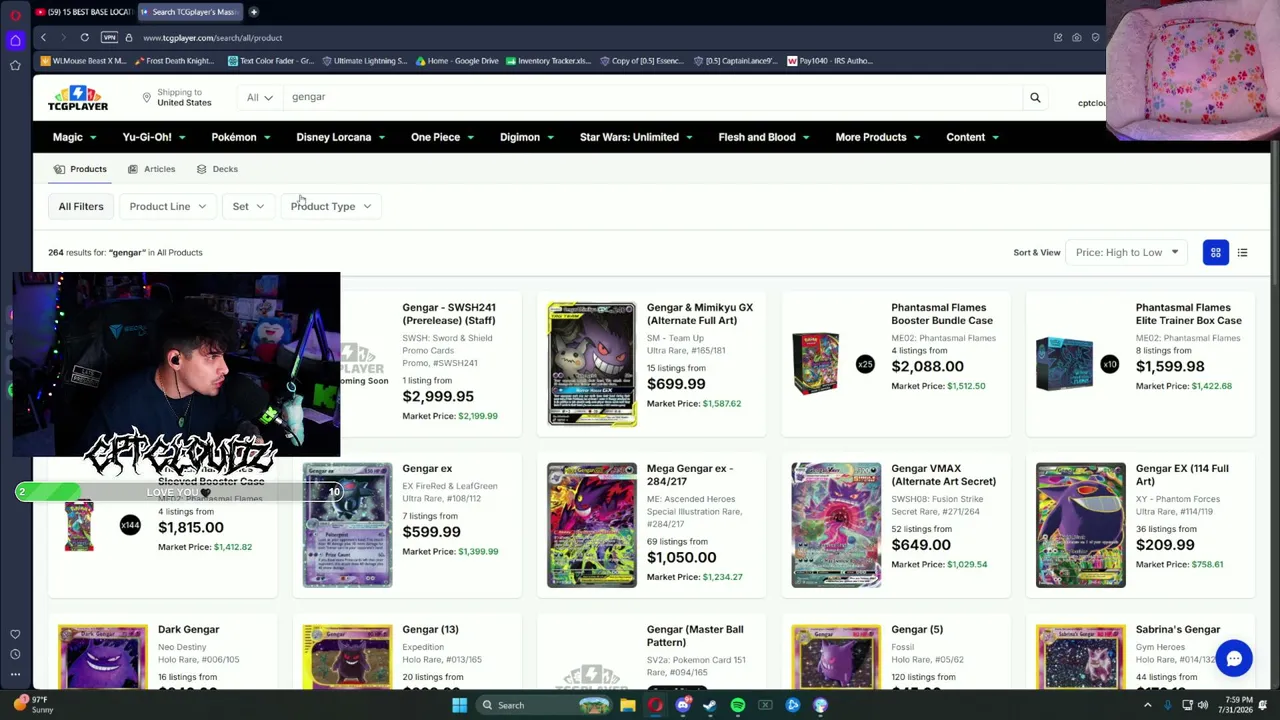The image size is (1280, 720).
Task: Show hidden system tray icons
Action: coord(1148,705)
